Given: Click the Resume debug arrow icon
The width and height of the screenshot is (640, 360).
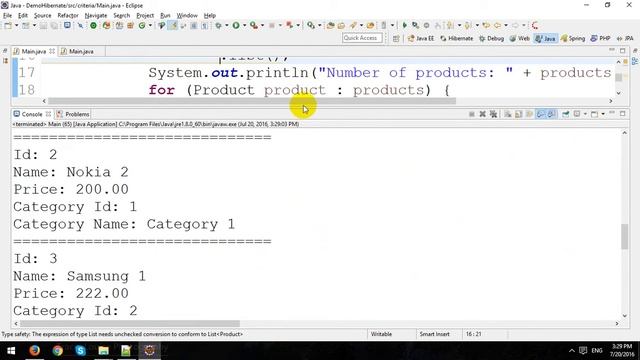Looking at the screenshot, I should 404,25.
